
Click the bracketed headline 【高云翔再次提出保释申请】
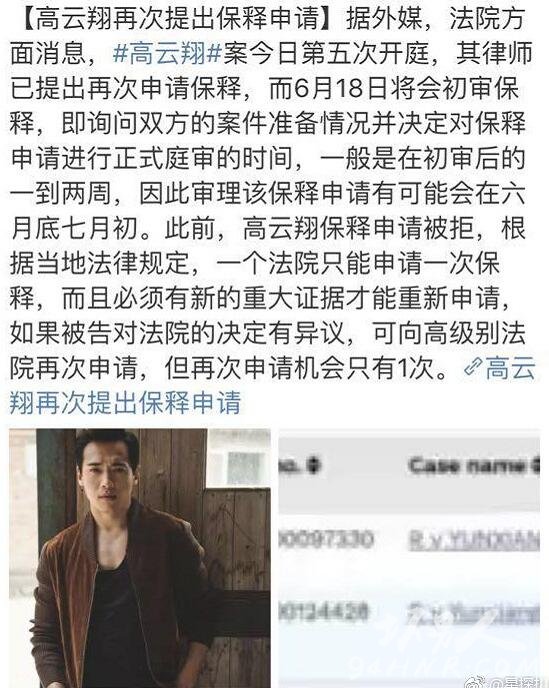pos(174,18)
